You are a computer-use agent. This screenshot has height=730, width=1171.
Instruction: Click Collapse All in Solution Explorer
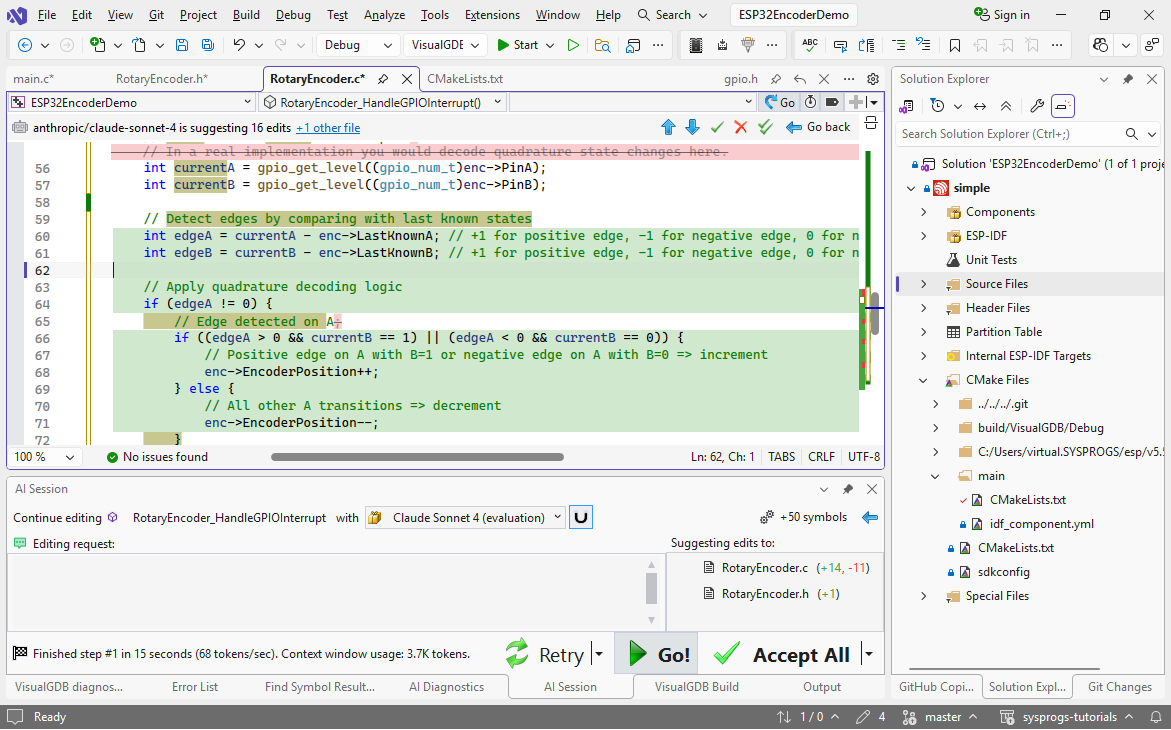(1006, 106)
